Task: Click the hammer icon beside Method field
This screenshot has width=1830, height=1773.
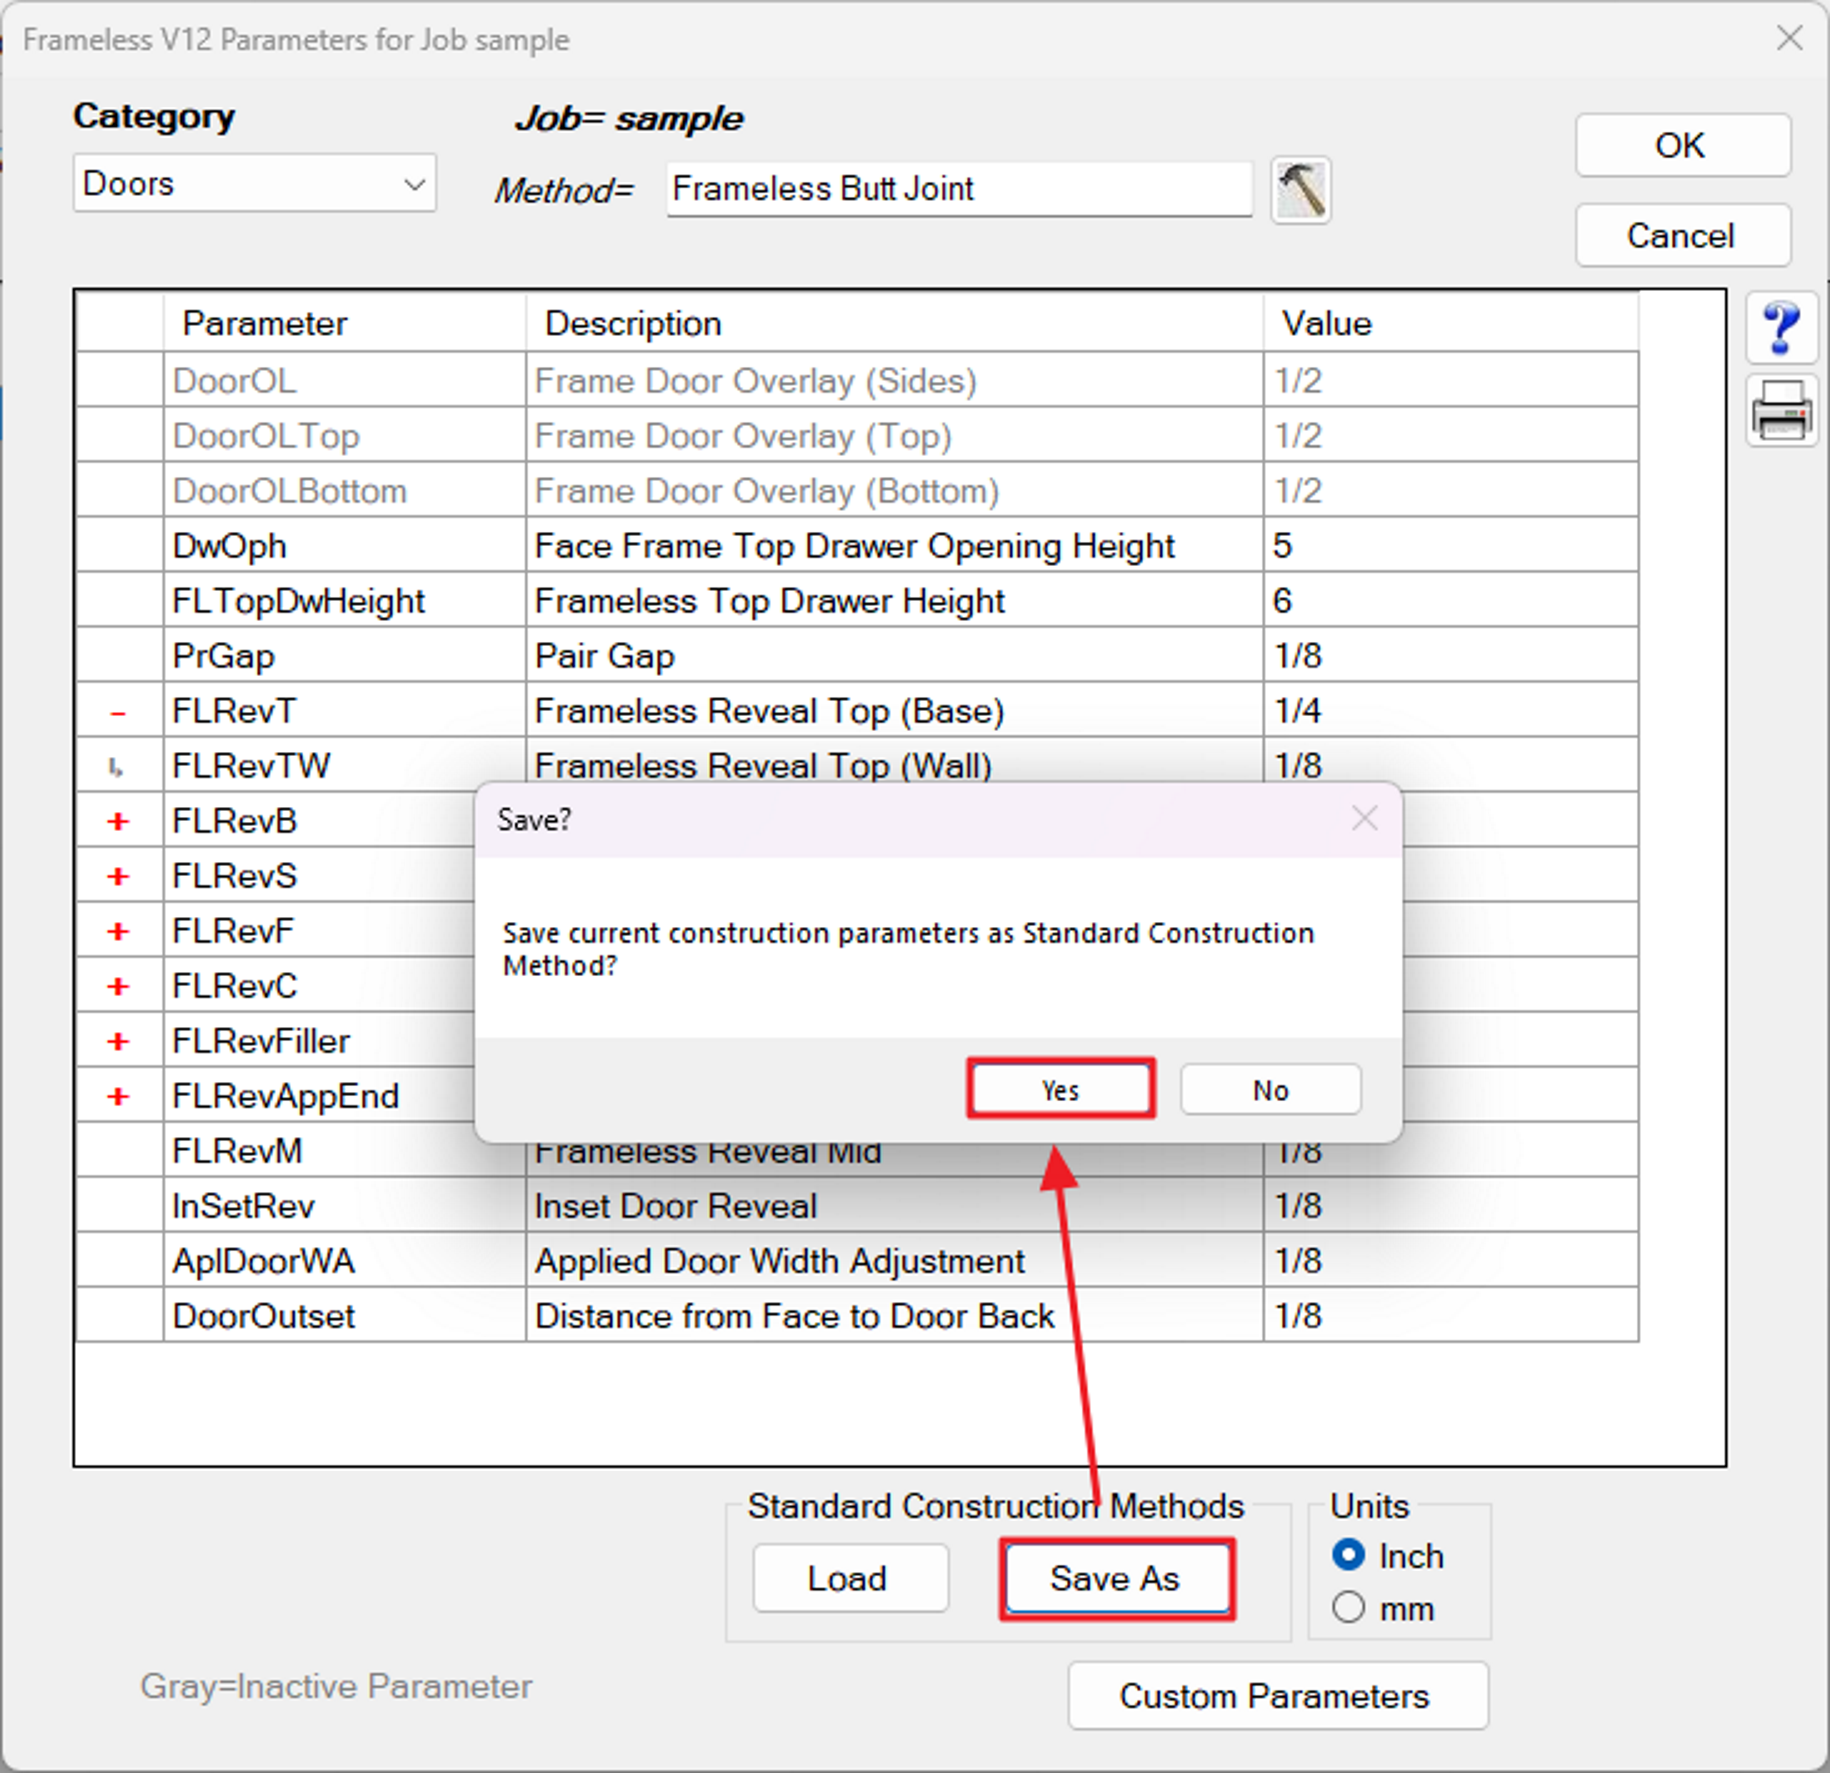Action: 1300,189
